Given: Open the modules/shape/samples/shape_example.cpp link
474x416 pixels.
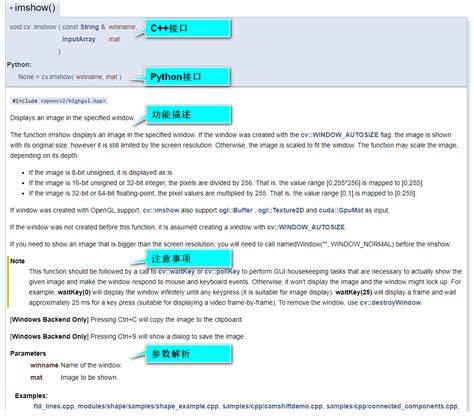Looking at the screenshot, I should click(148, 406).
